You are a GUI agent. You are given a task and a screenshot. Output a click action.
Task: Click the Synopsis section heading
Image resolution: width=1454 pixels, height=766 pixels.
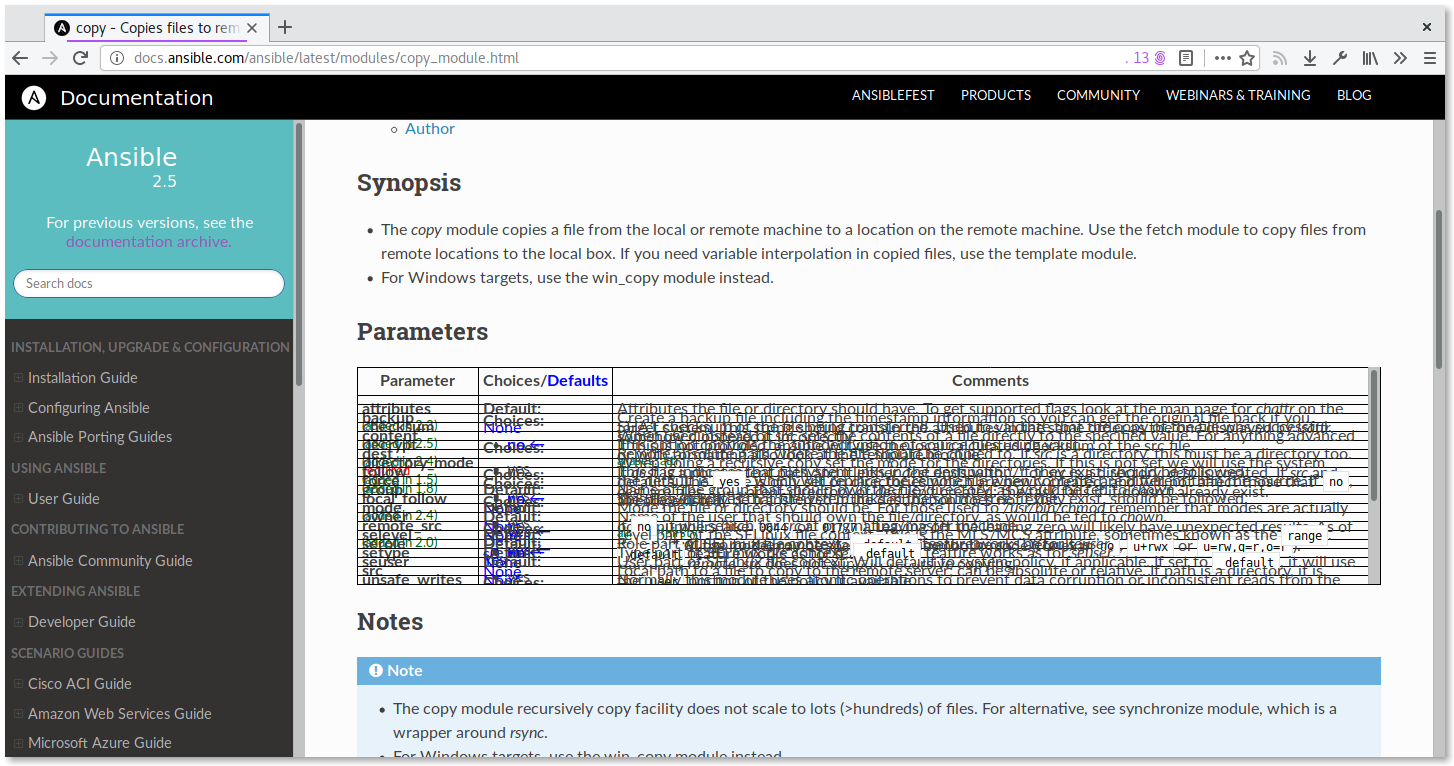pos(409,183)
